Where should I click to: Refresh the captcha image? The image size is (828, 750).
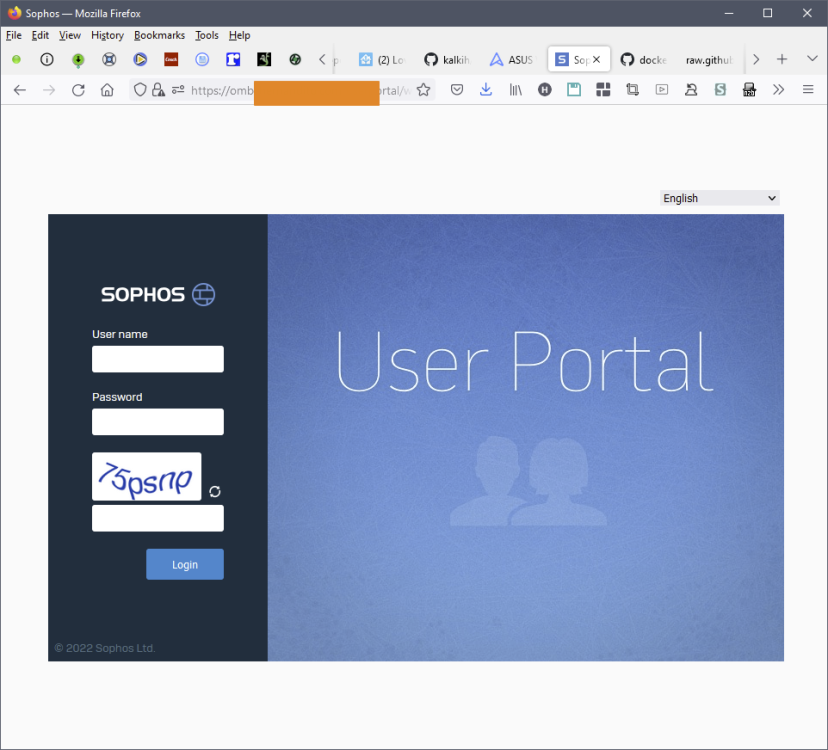pos(215,492)
